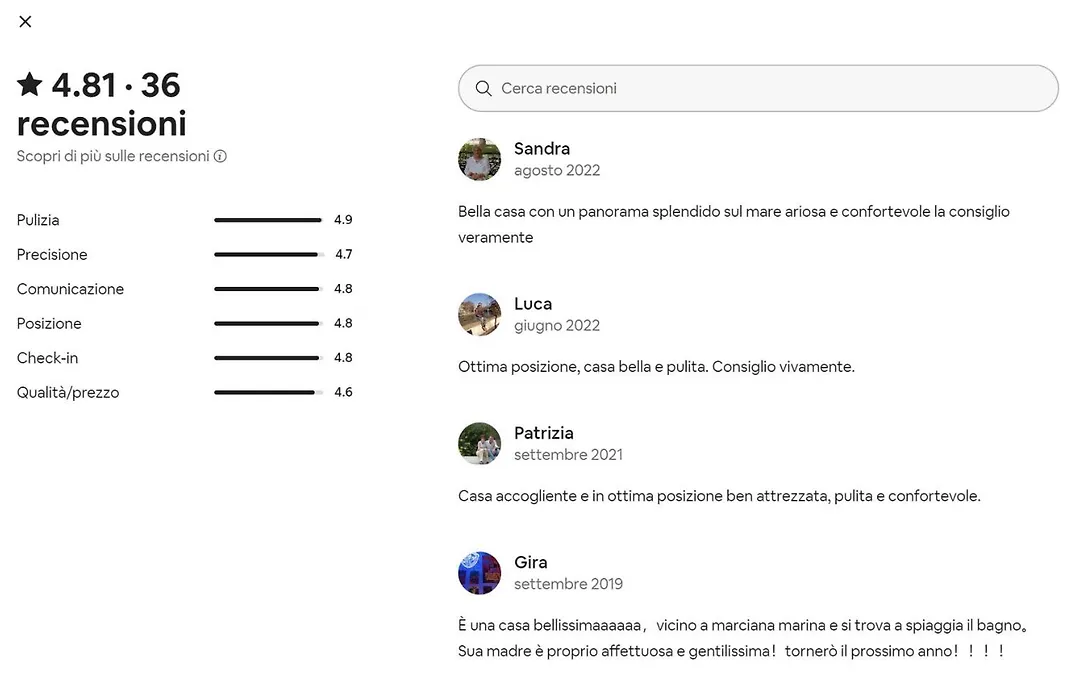Click reviewer name Gira
This screenshot has width=1080, height=700.
530,562
